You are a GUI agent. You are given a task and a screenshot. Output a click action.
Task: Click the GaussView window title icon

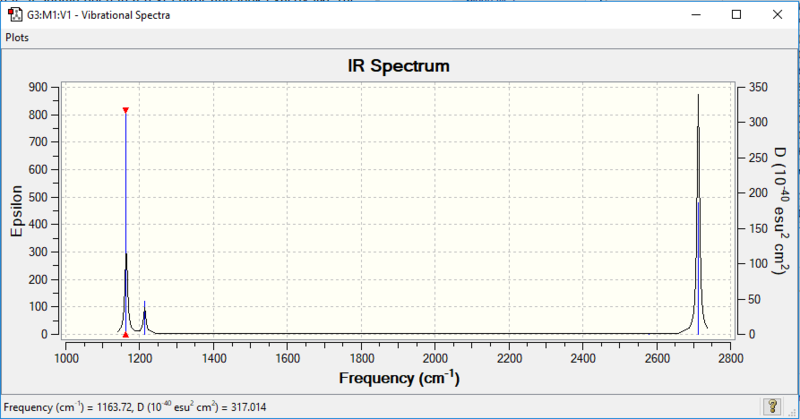click(15, 15)
